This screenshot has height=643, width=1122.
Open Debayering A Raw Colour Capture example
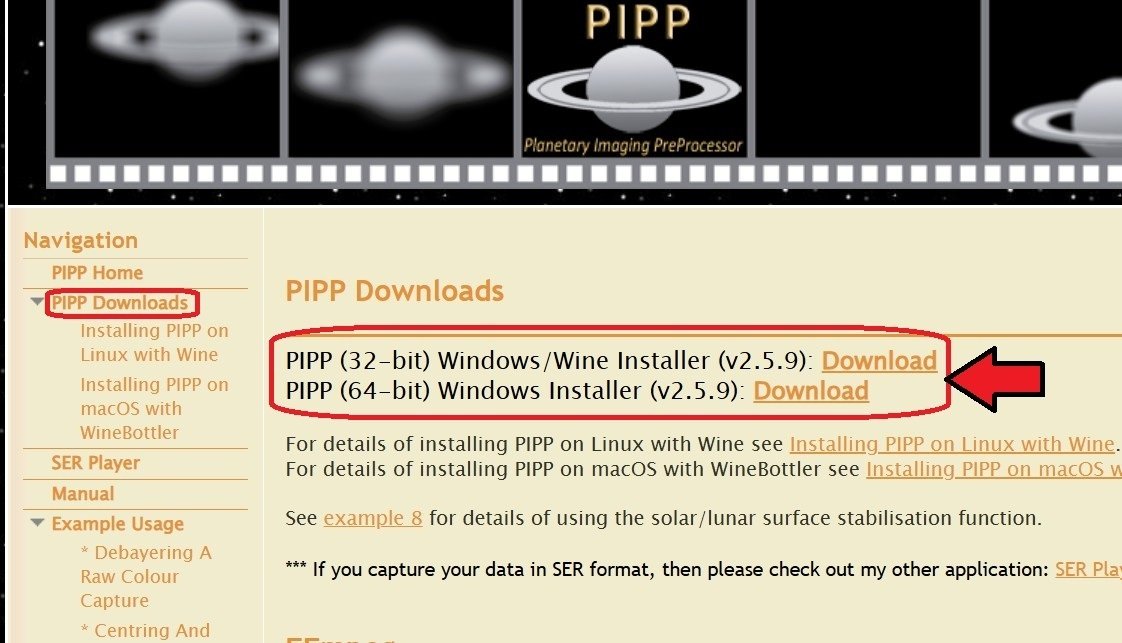146,576
